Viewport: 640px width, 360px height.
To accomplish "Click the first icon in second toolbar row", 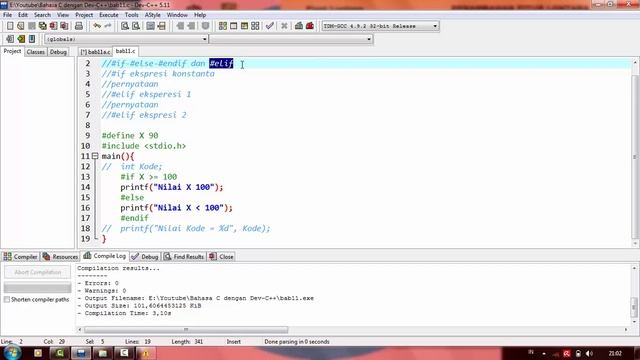I will [10, 39].
